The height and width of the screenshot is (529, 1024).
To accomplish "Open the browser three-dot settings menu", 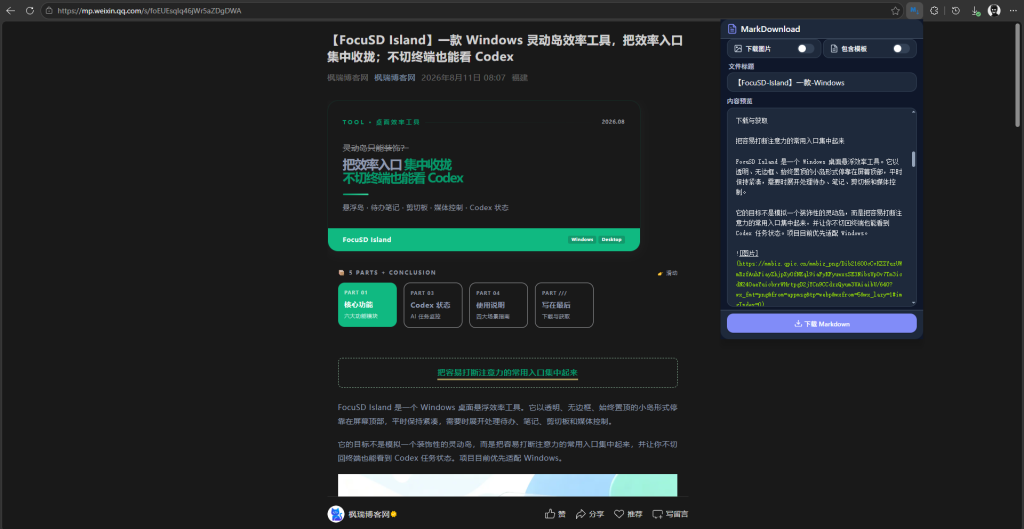I will click(1013, 10).
